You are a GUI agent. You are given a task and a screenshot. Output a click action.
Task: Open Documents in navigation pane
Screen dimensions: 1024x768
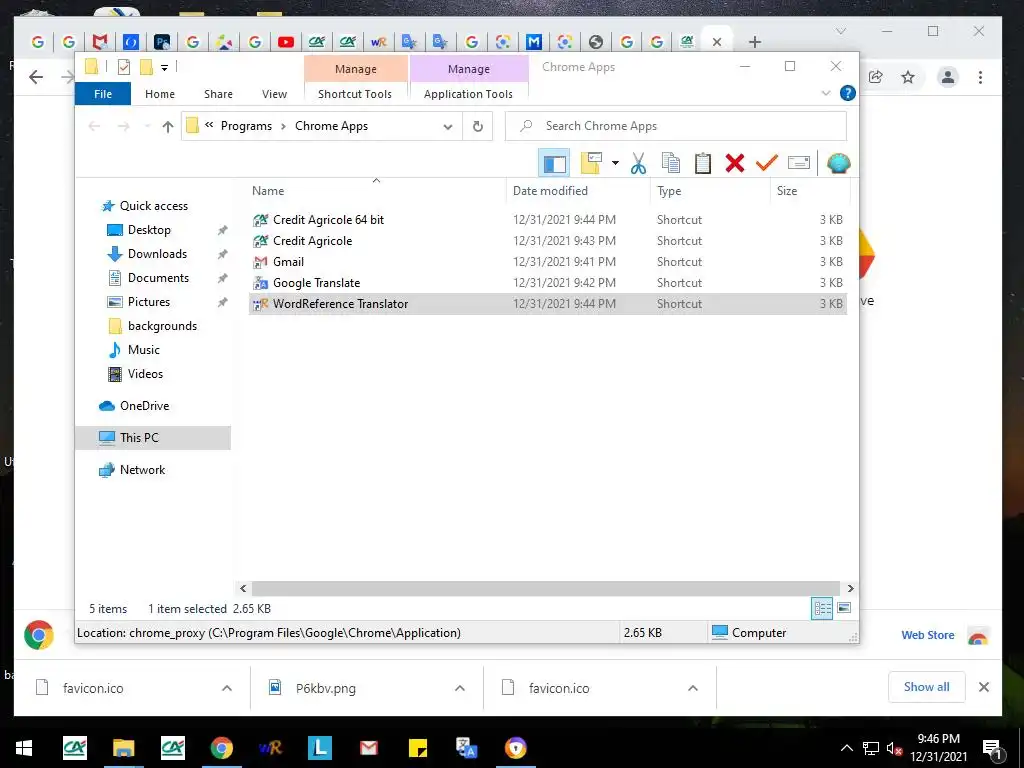[158, 278]
